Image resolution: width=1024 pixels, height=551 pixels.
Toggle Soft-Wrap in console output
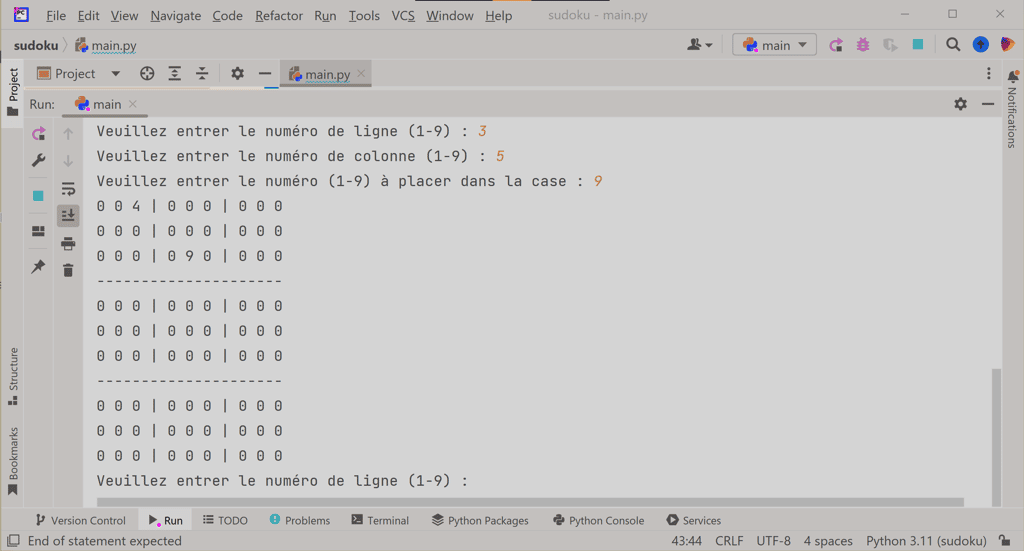click(x=68, y=189)
